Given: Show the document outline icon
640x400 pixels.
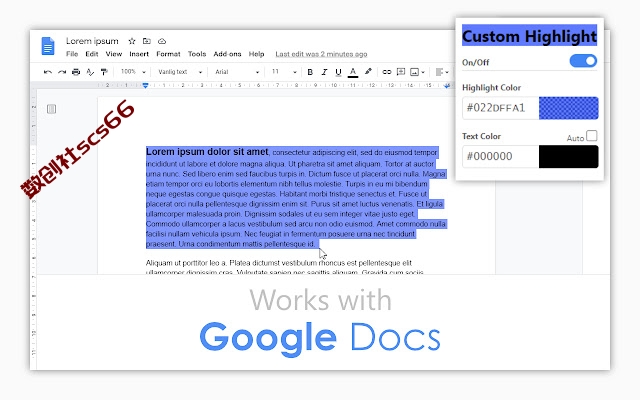Looking at the screenshot, I should pos(51,109).
